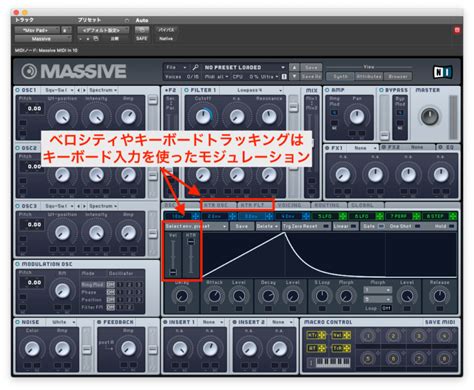Screen dimensions: 474x390
Task: Click the Save As button
Action: 311,76
